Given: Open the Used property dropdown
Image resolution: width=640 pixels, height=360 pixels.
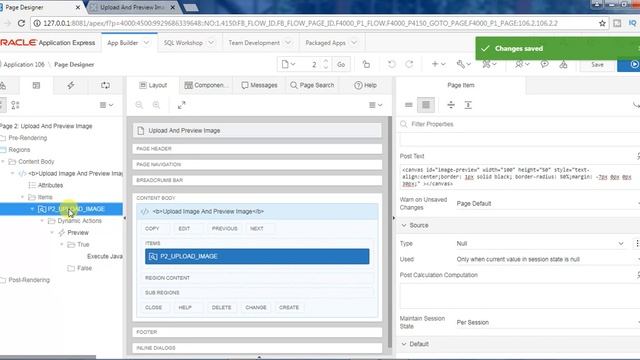Looking at the screenshot, I should coord(547,259).
